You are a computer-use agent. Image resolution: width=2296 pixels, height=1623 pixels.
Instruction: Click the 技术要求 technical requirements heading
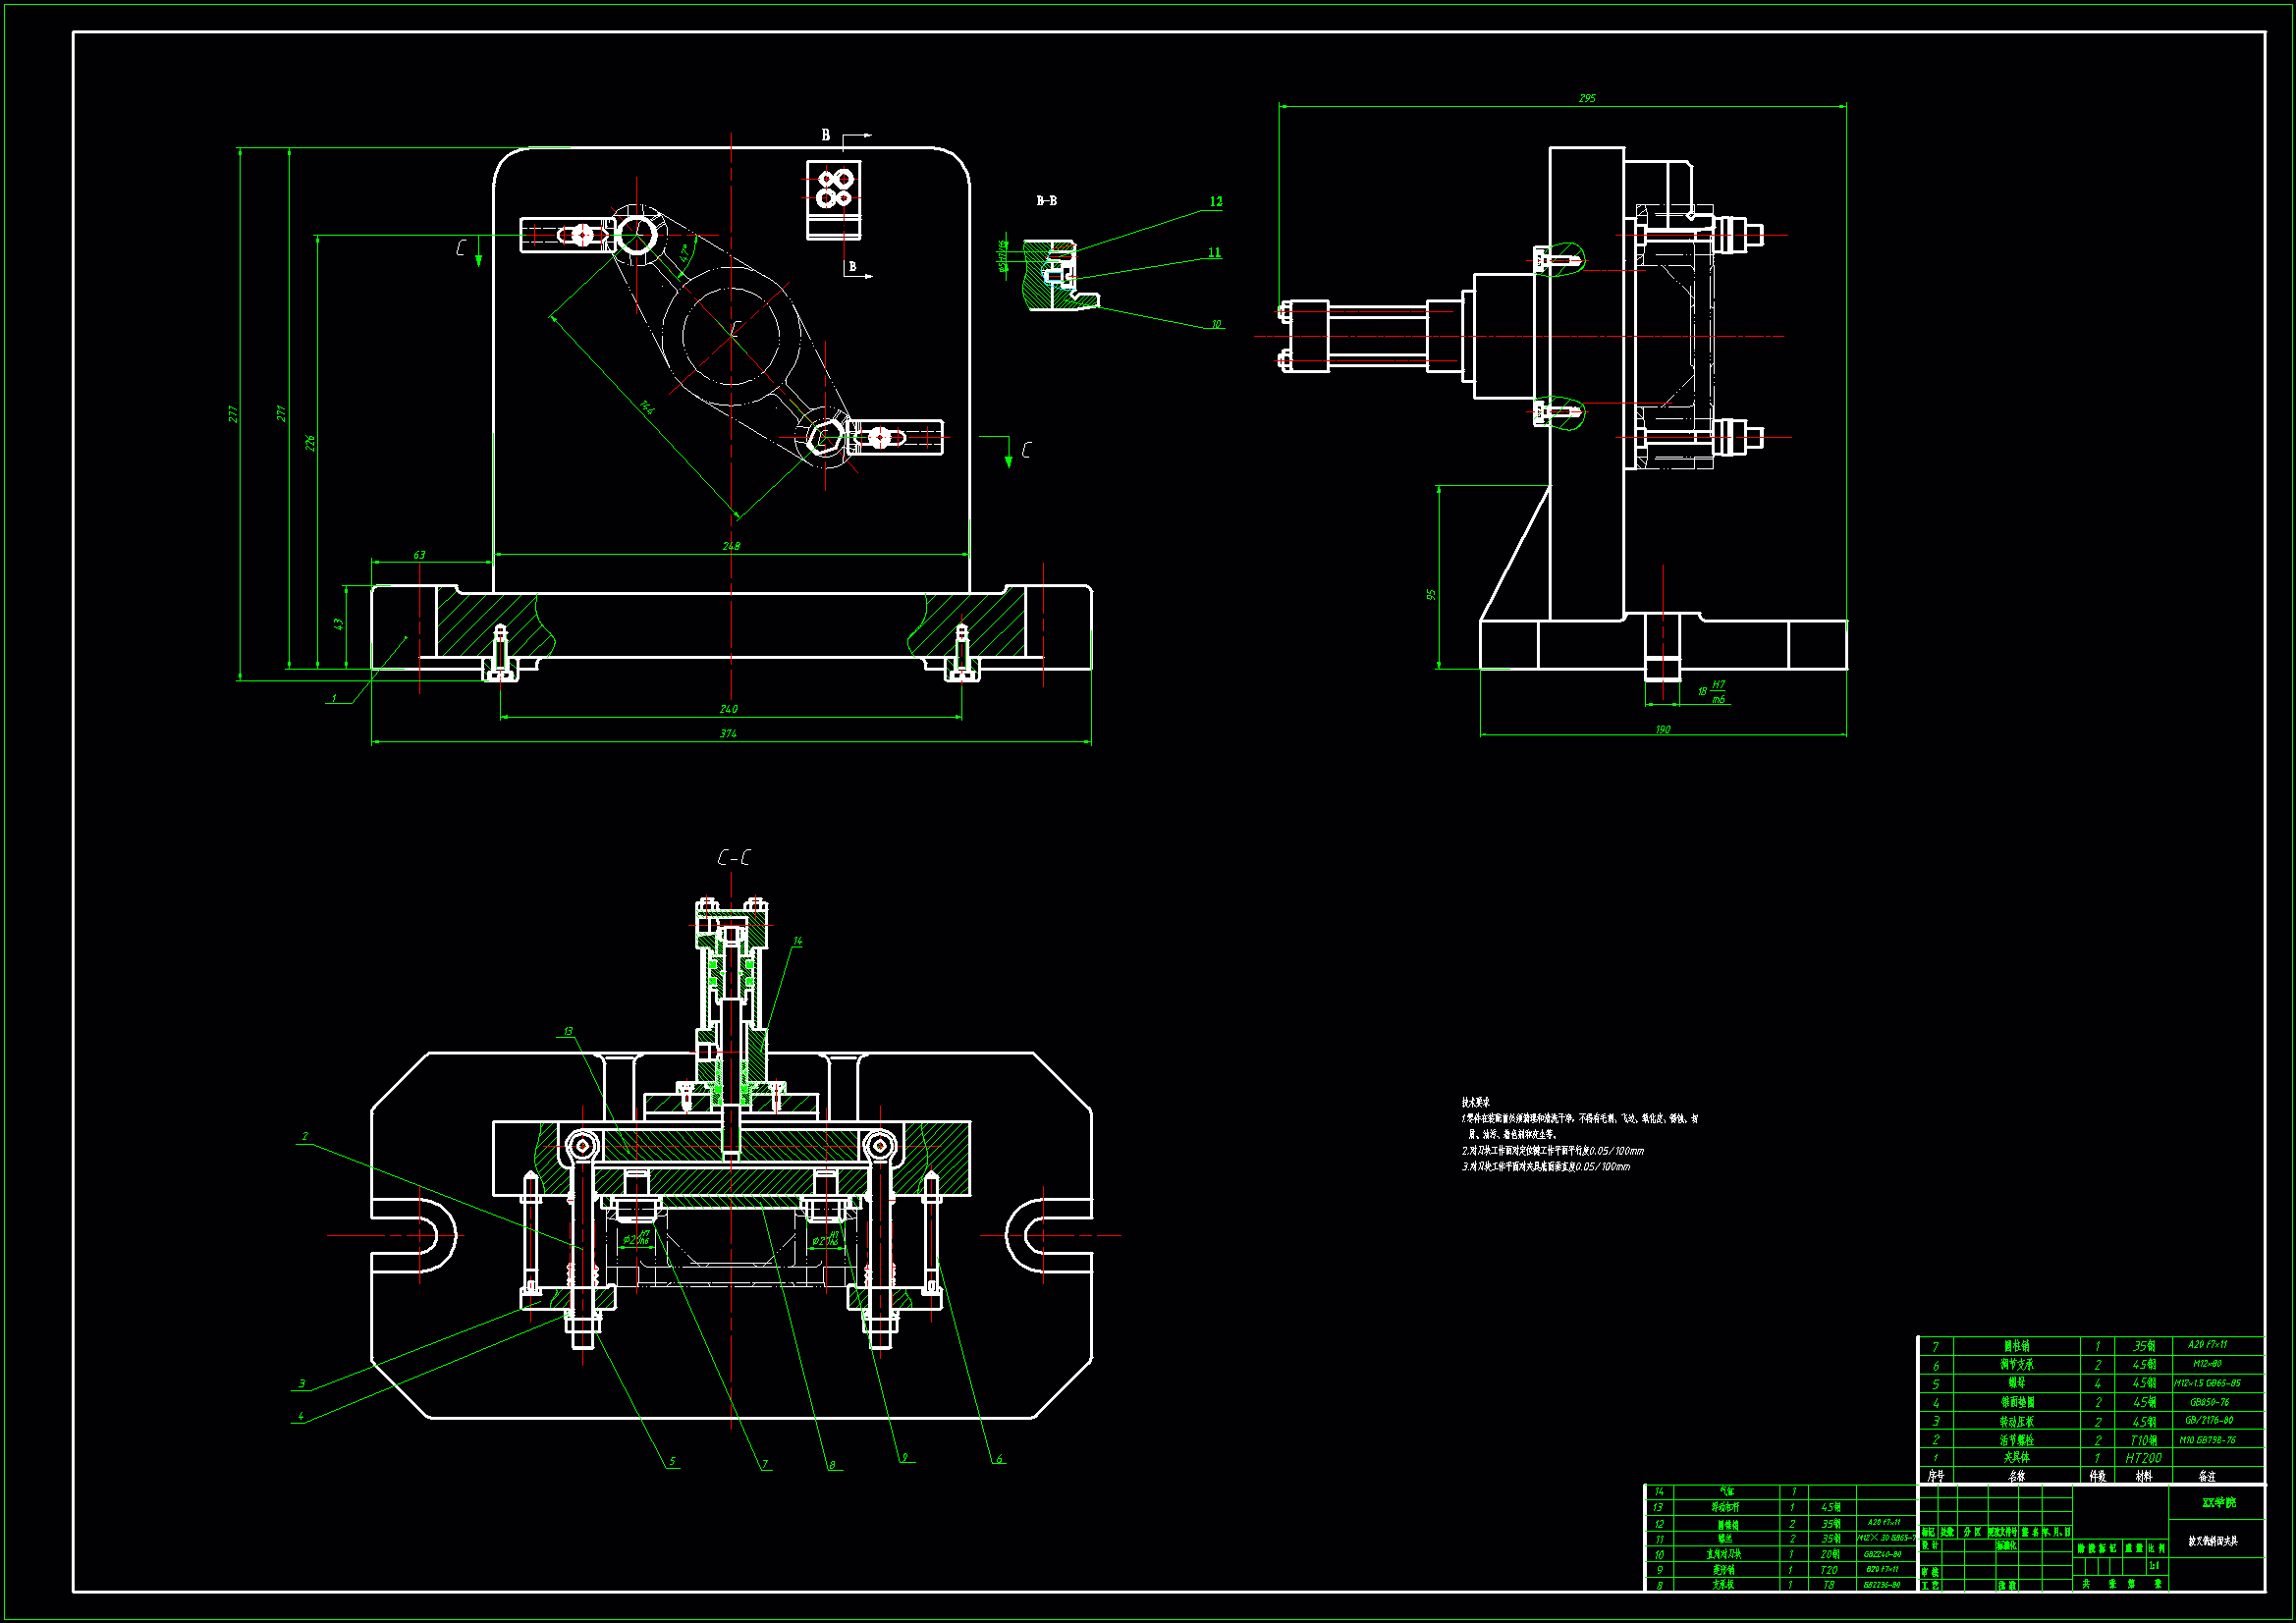point(1476,1102)
